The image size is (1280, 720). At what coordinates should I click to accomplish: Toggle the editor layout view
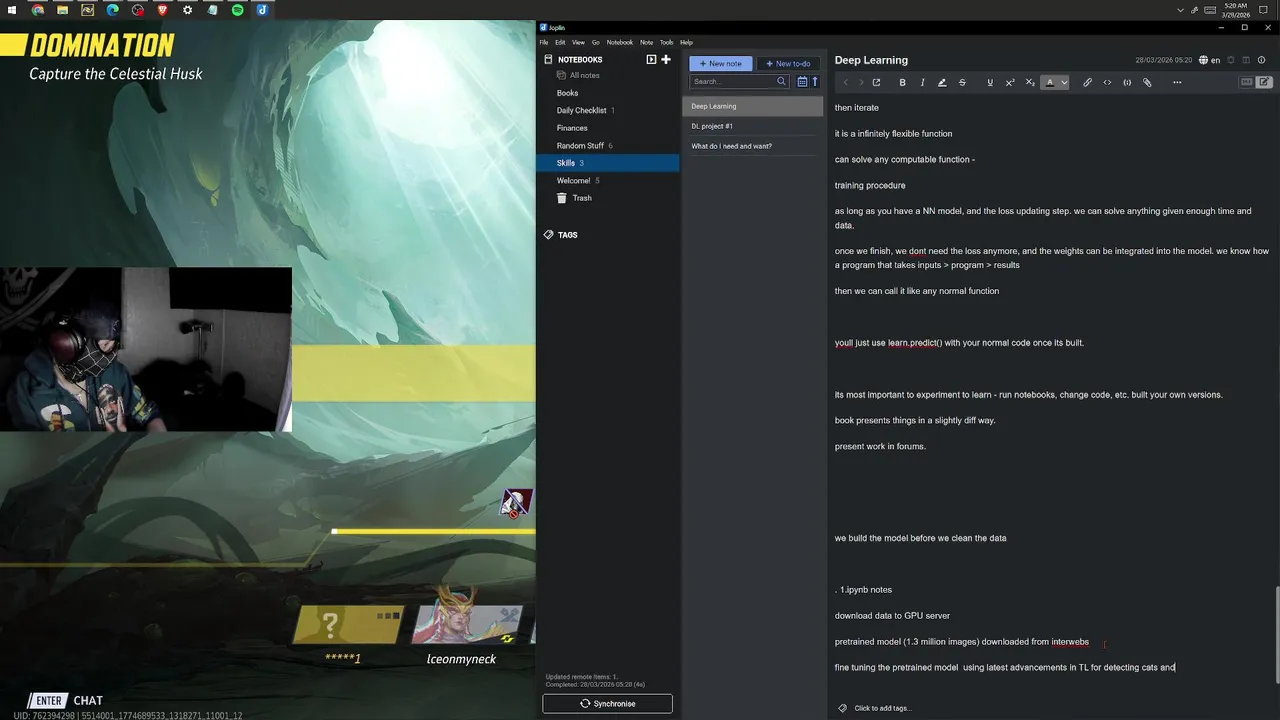[1247, 60]
